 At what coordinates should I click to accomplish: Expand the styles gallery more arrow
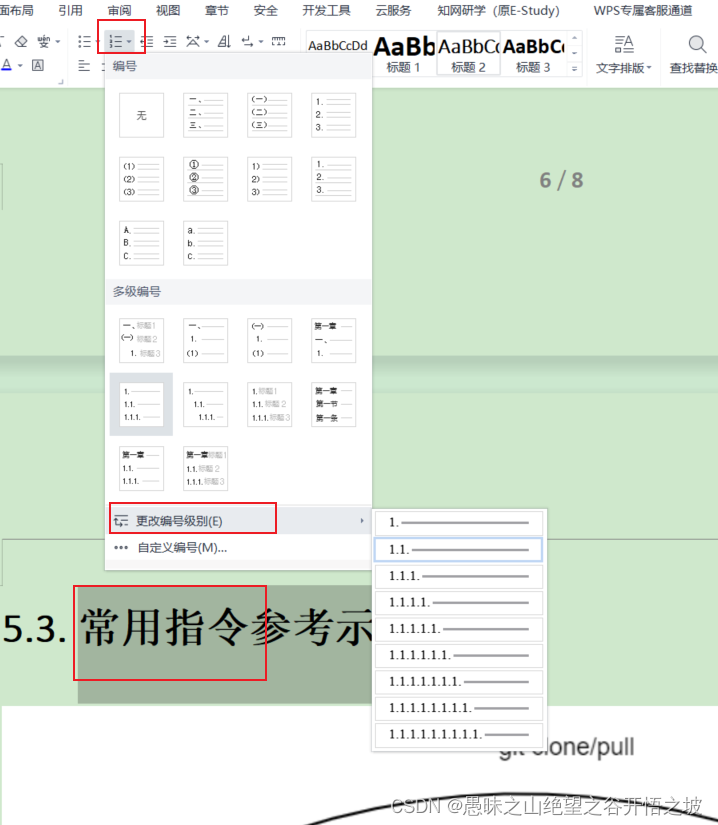pos(574,69)
